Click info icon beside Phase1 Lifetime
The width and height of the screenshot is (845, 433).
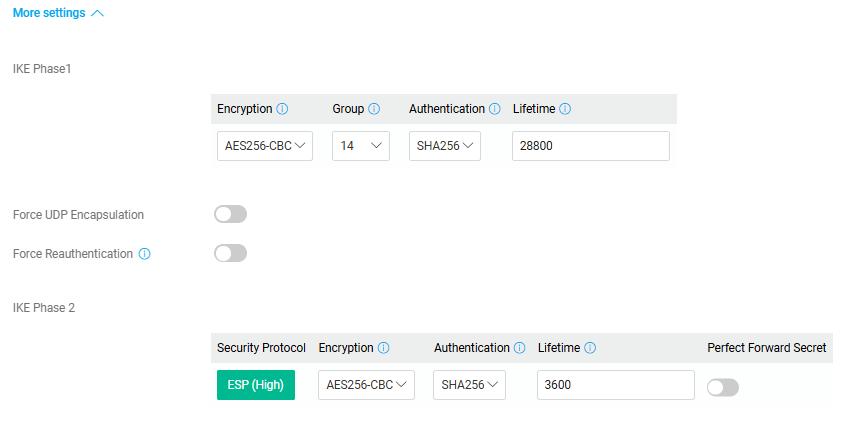click(565, 109)
